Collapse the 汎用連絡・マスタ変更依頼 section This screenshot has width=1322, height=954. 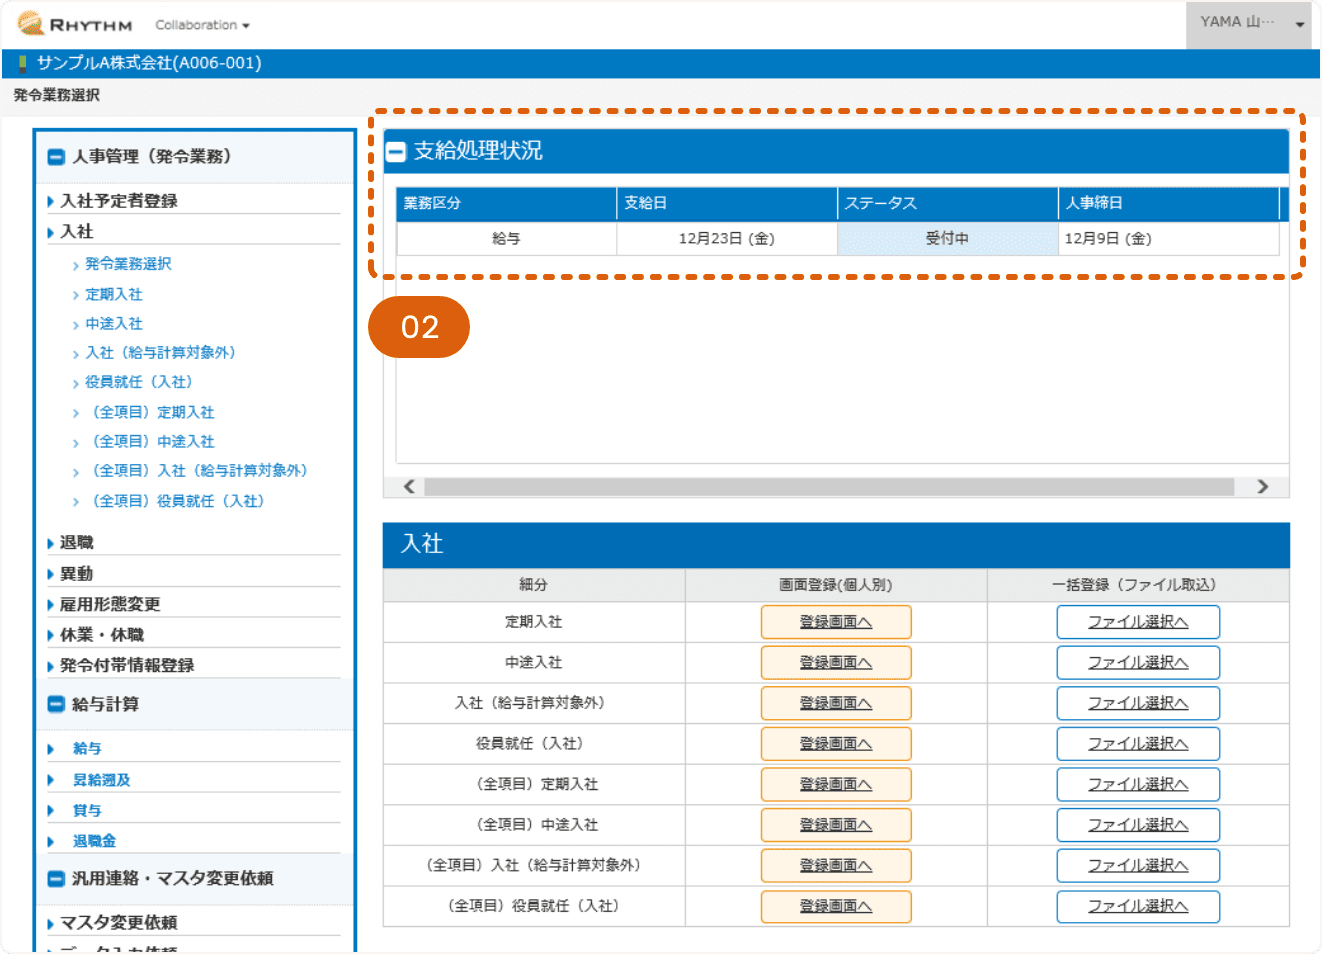56,879
